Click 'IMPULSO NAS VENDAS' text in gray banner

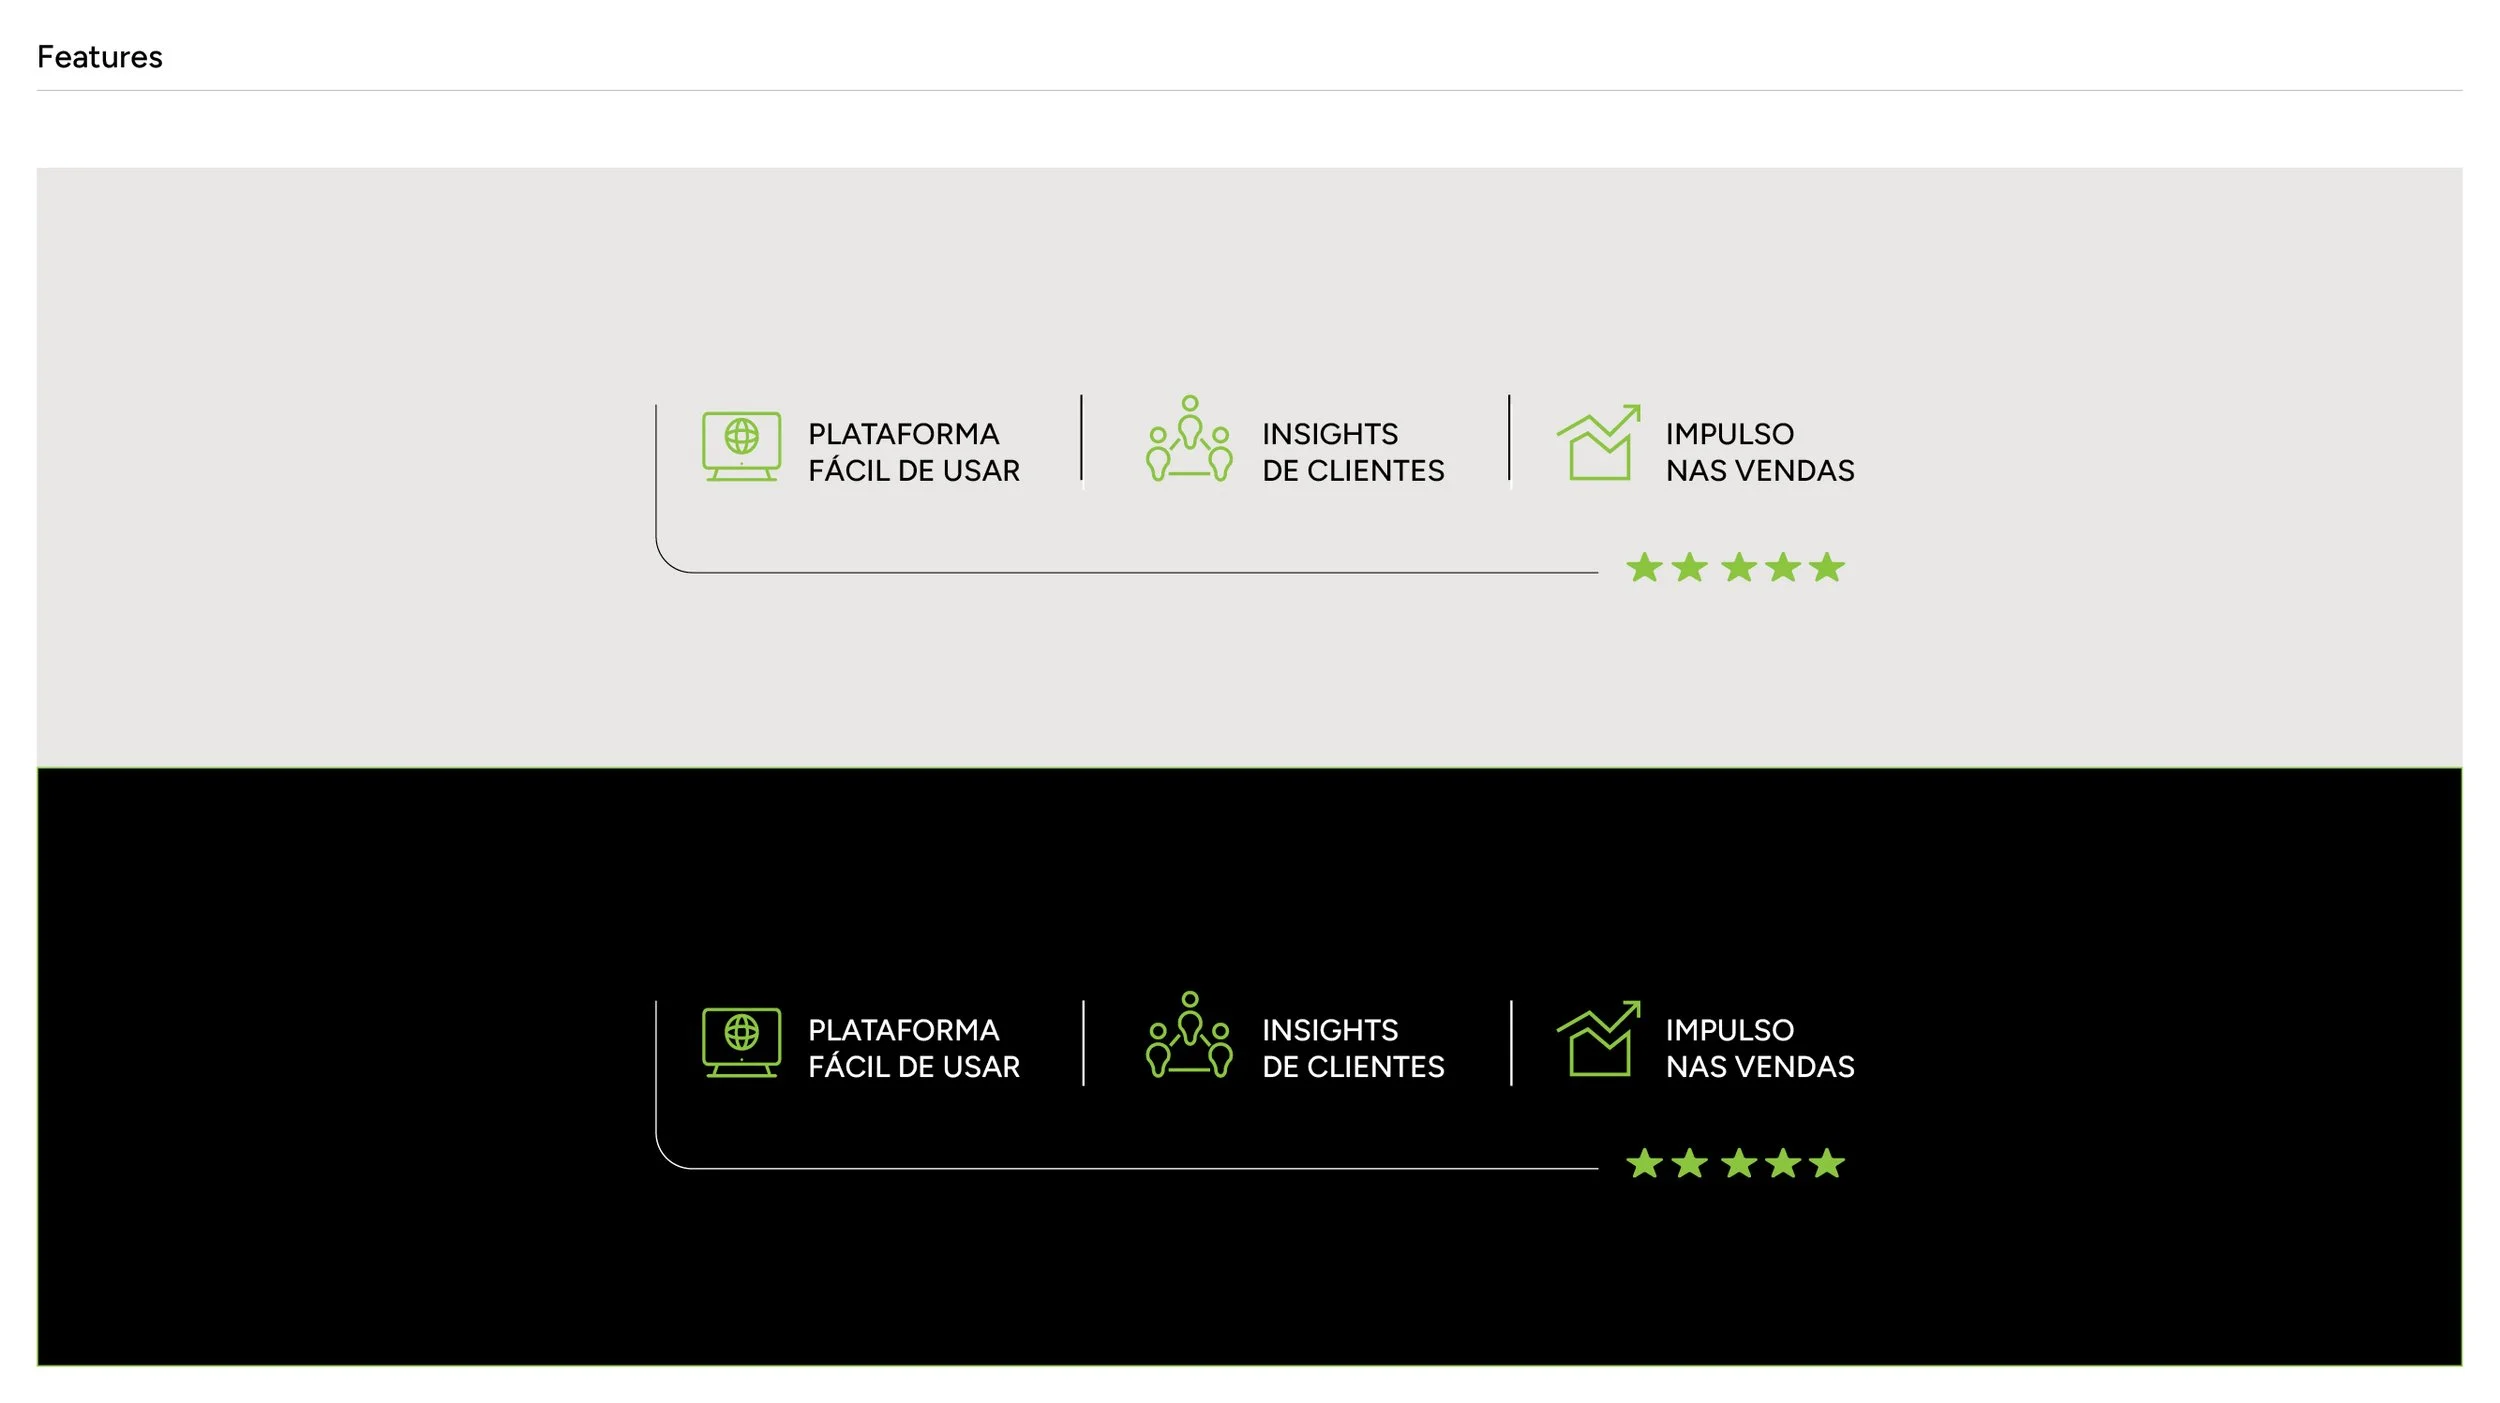1759,452
